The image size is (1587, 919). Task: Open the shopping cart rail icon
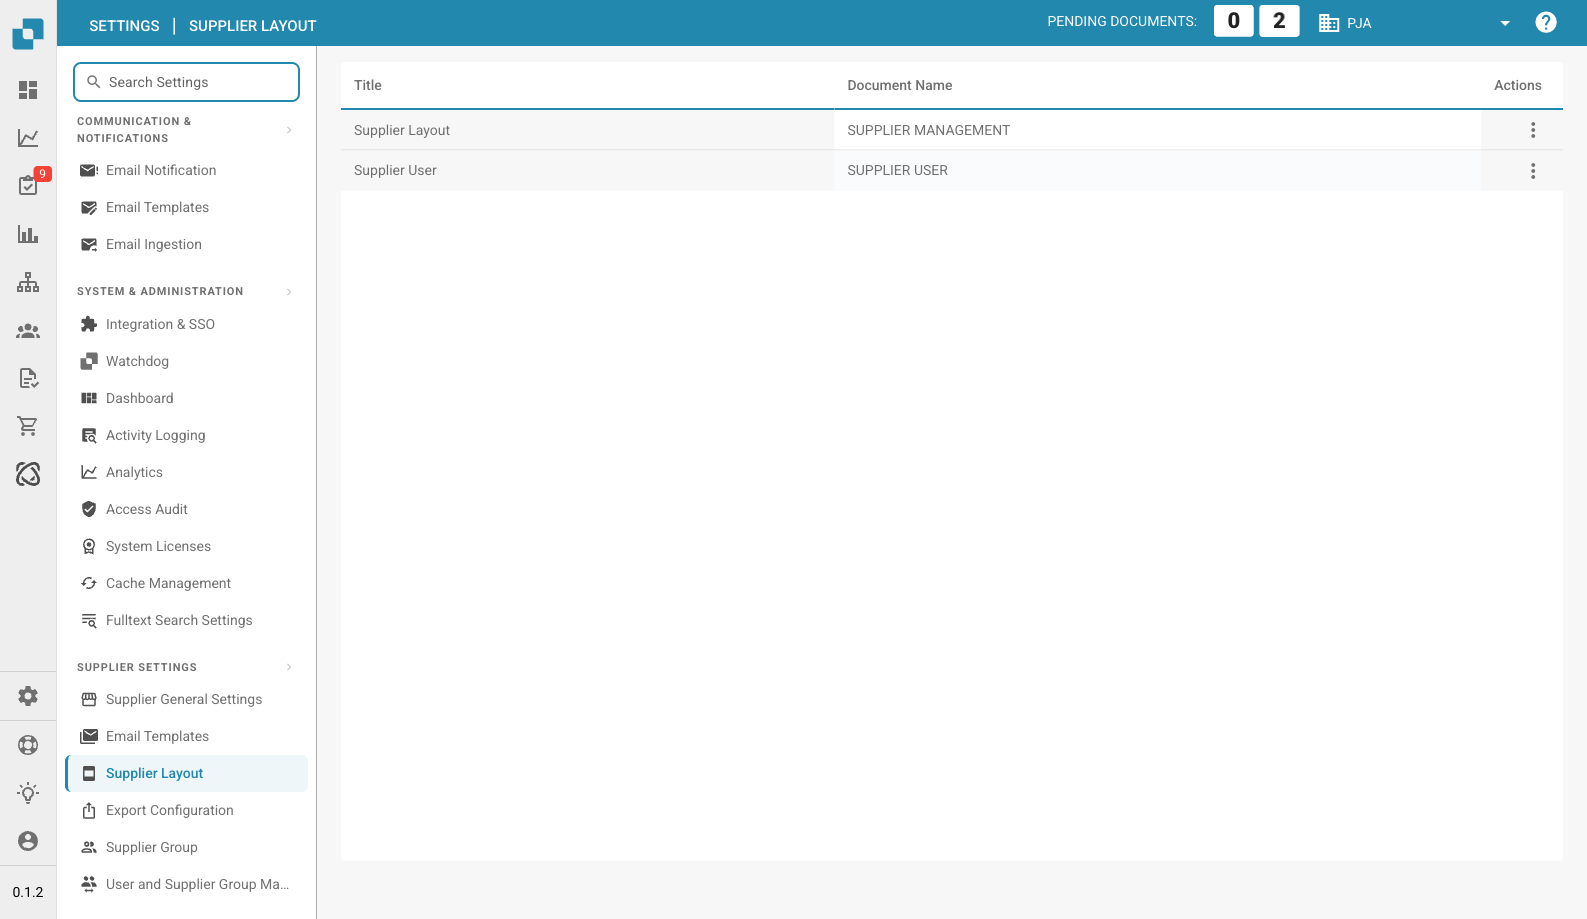point(28,426)
